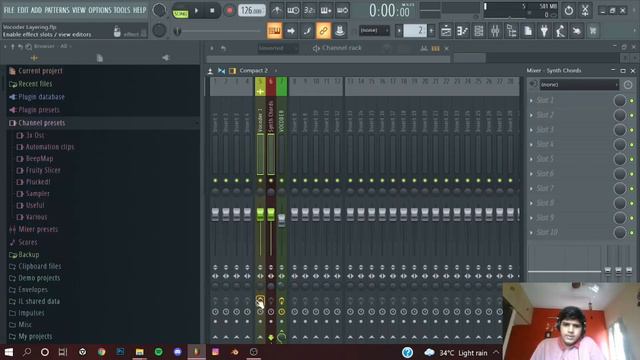The image size is (640, 360).
Task: Open Windows Start menu
Action: pyautogui.click(x=9, y=352)
